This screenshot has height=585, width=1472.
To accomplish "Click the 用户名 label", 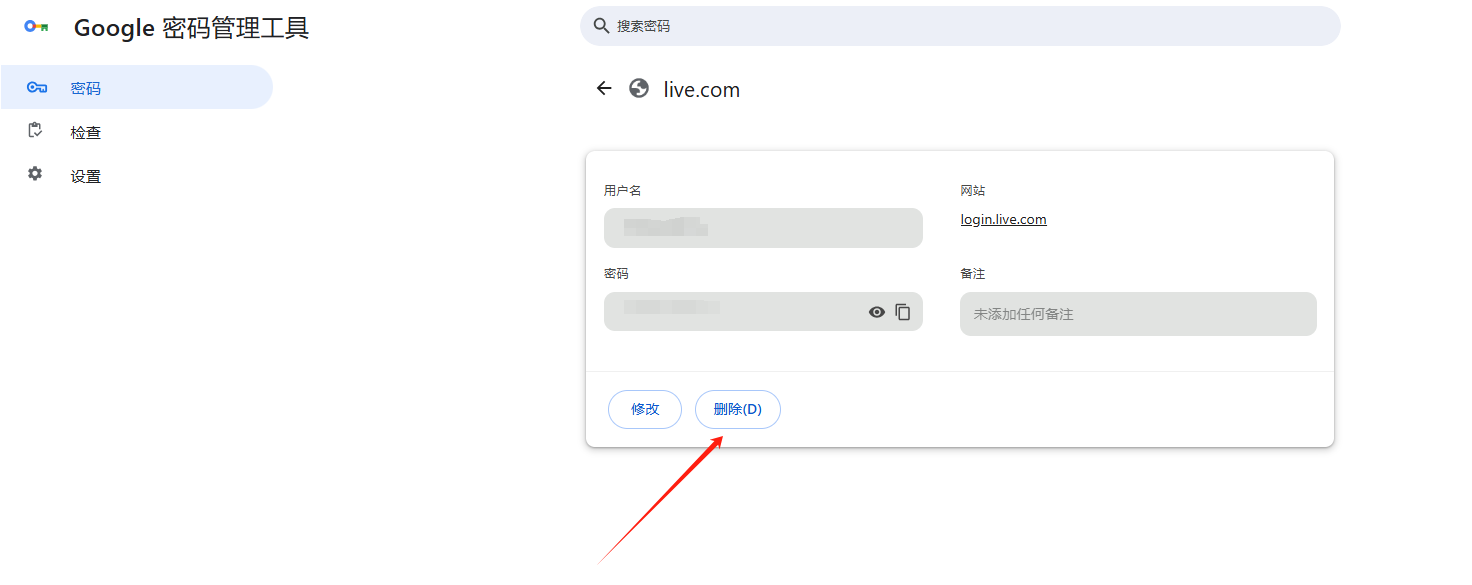I will (x=623, y=190).
